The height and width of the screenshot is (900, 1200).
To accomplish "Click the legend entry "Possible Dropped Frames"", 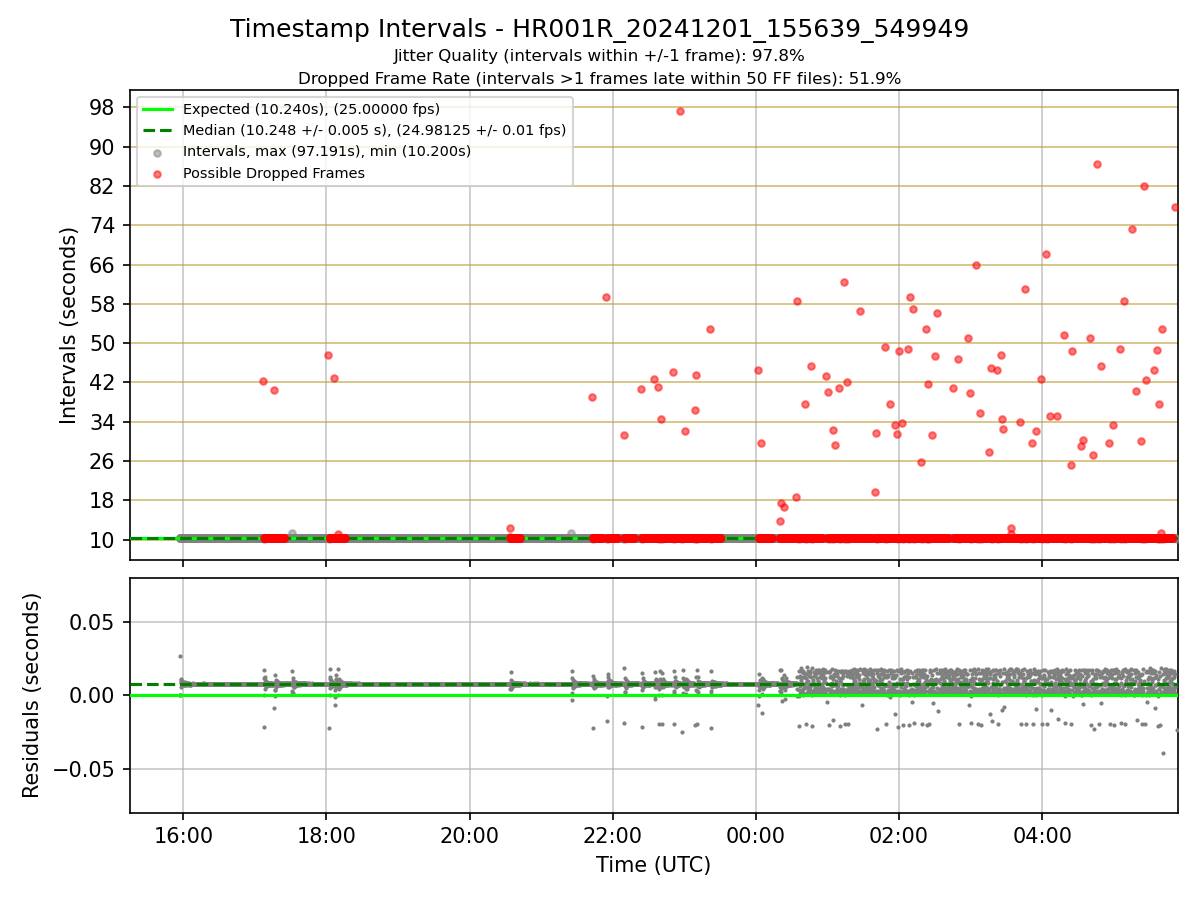I will click(273, 173).
